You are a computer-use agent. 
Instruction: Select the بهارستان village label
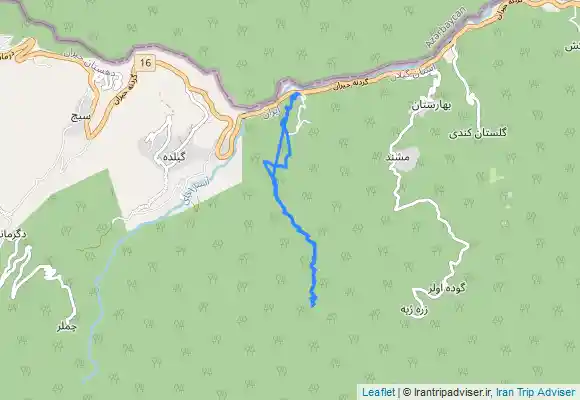(431, 105)
